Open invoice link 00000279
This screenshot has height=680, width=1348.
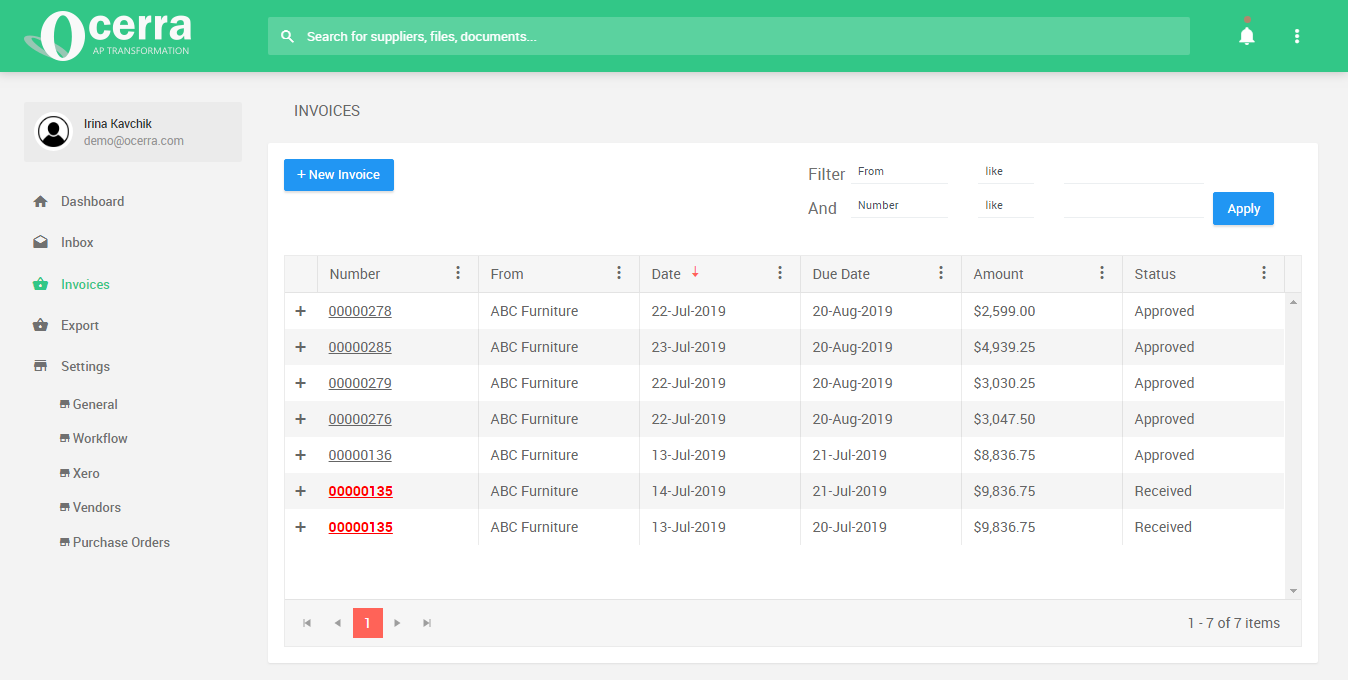click(x=360, y=383)
